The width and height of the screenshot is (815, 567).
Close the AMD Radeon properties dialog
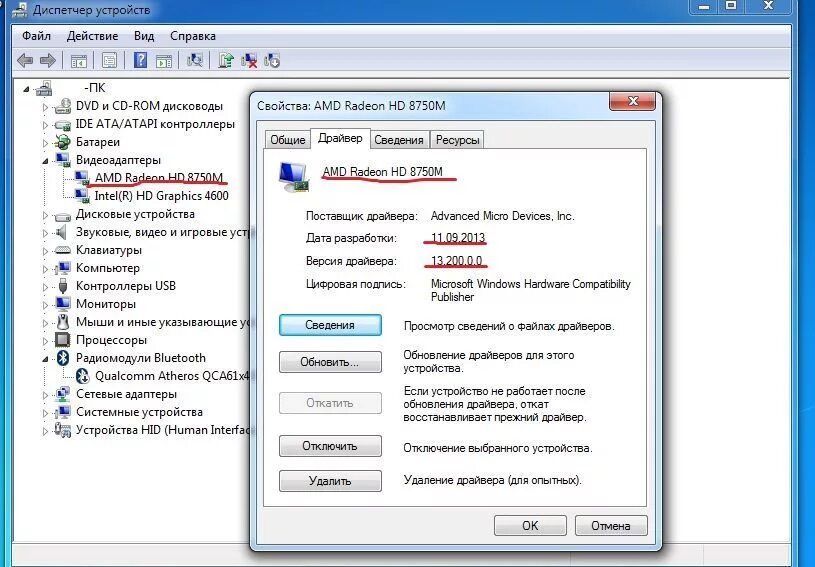632,101
